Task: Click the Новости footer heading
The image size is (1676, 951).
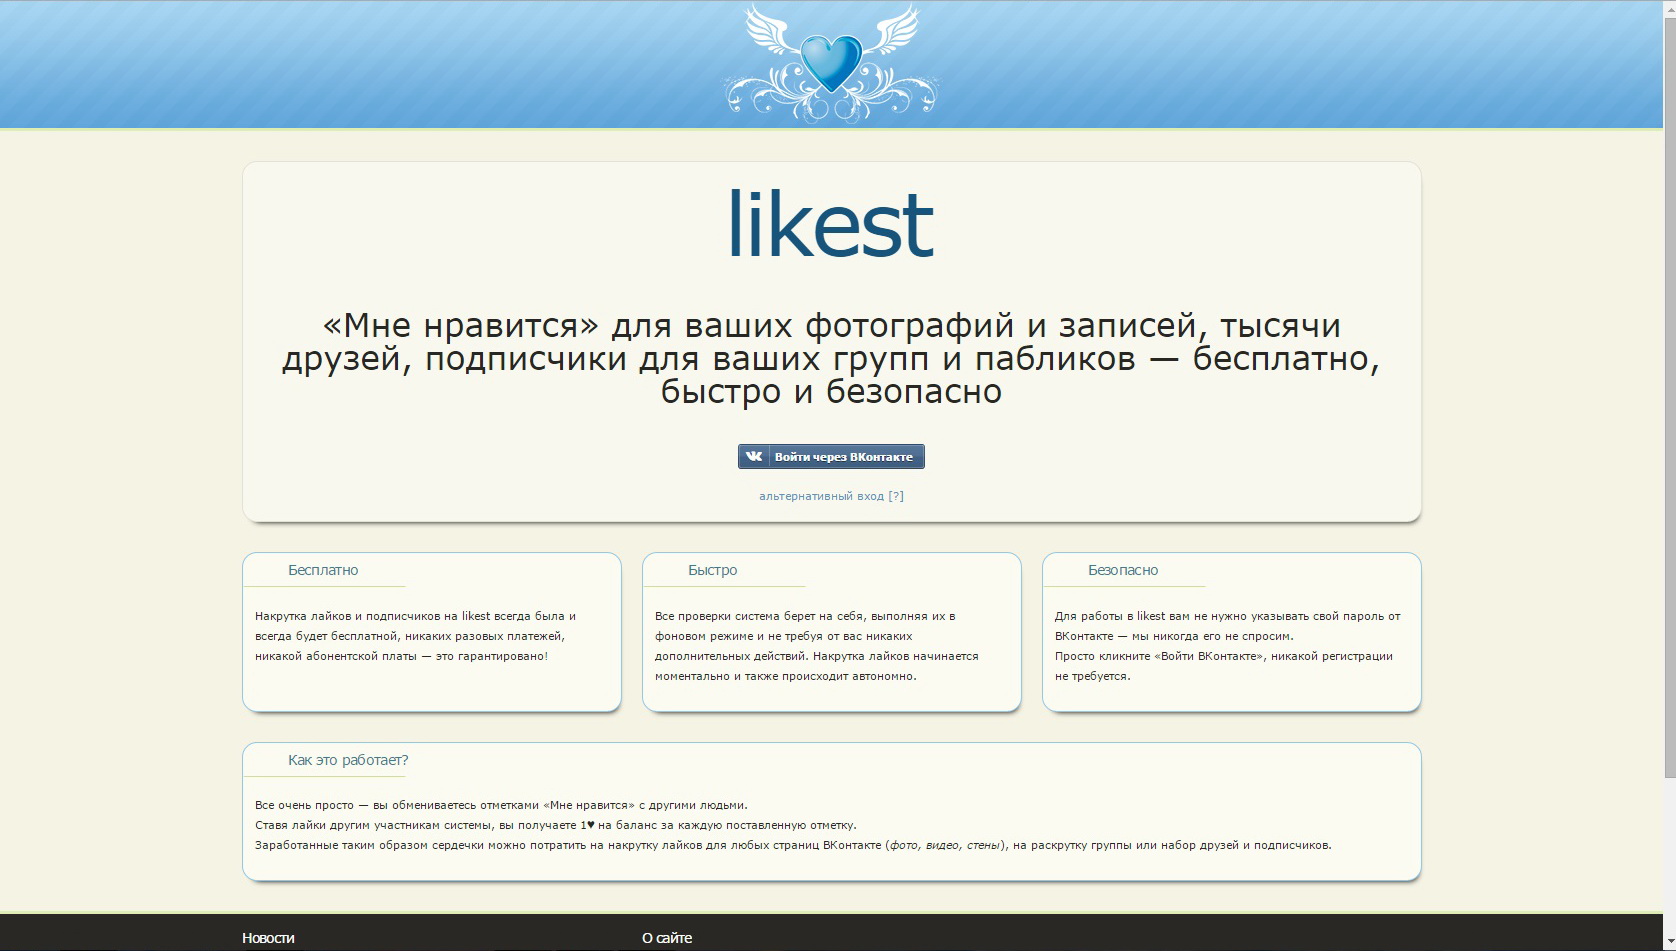Action: [268, 938]
